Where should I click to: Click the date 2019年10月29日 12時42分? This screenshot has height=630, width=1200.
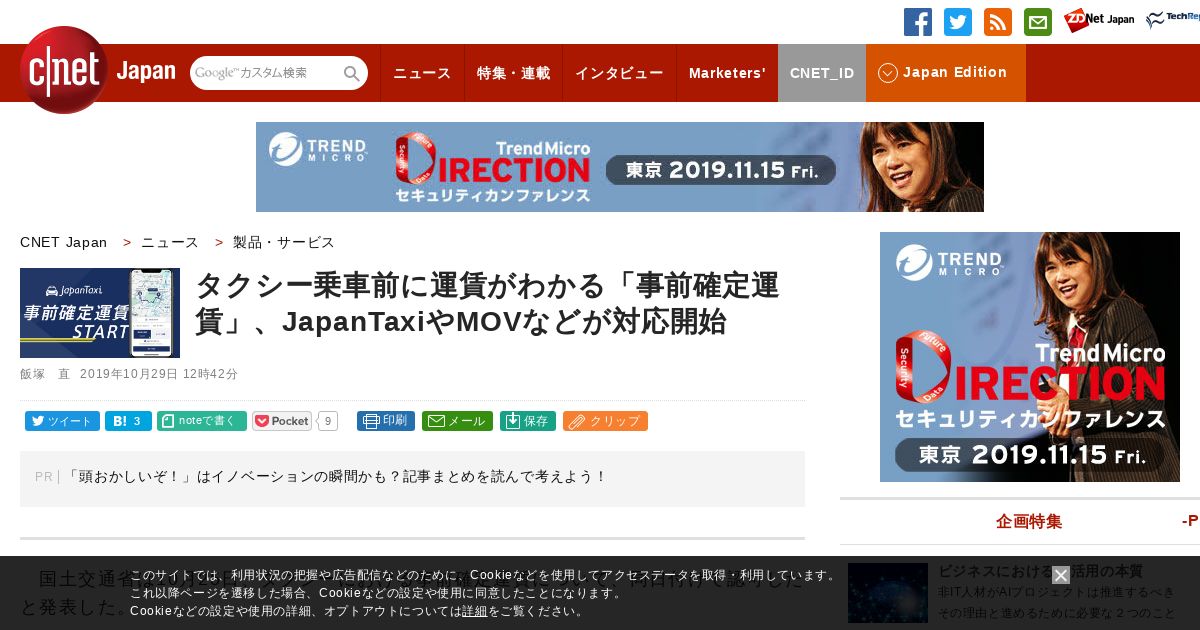click(x=159, y=374)
